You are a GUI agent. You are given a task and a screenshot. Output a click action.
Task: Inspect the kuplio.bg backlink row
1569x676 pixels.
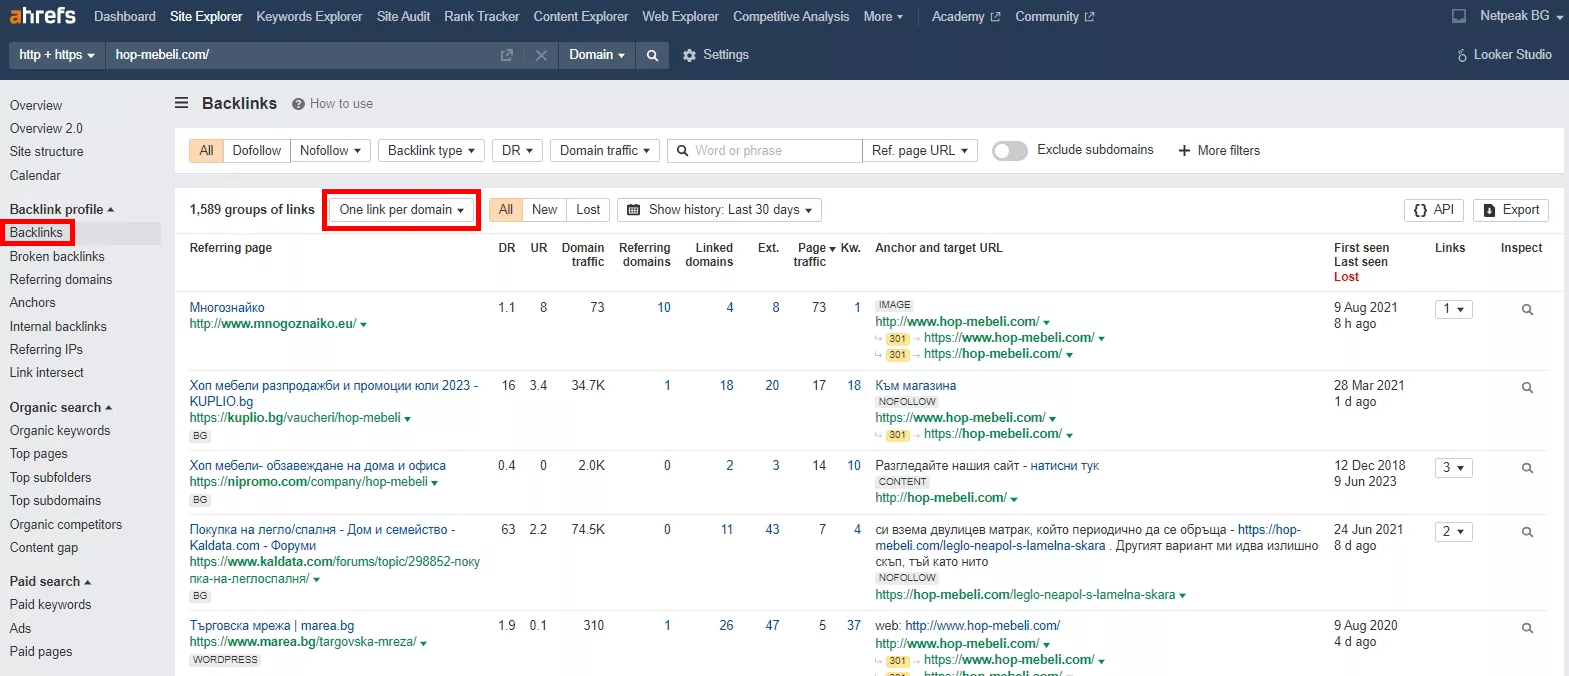pyautogui.click(x=1527, y=388)
